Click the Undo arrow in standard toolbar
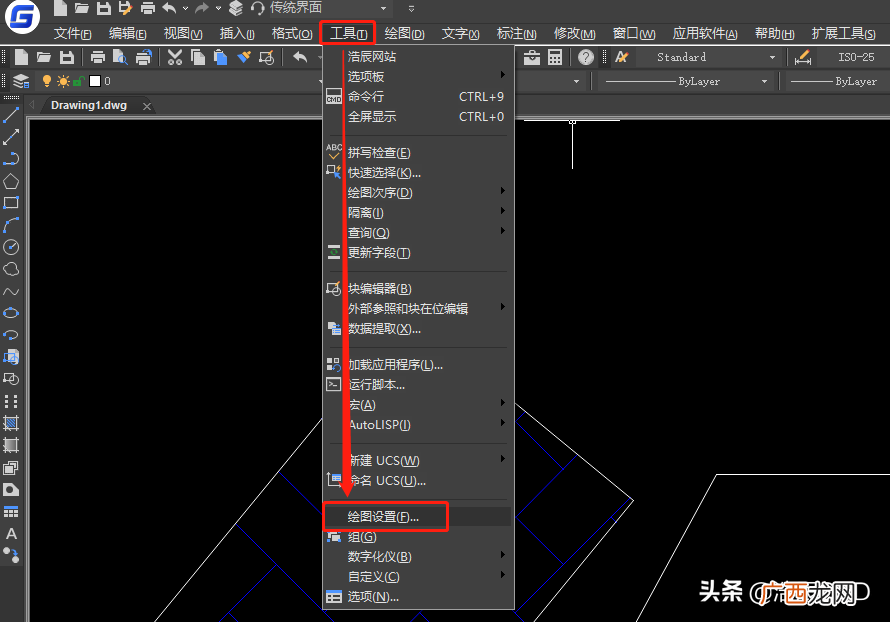 coord(300,57)
